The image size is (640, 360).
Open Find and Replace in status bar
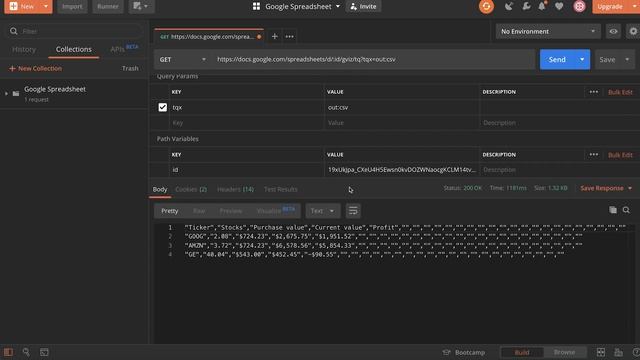pos(26,352)
